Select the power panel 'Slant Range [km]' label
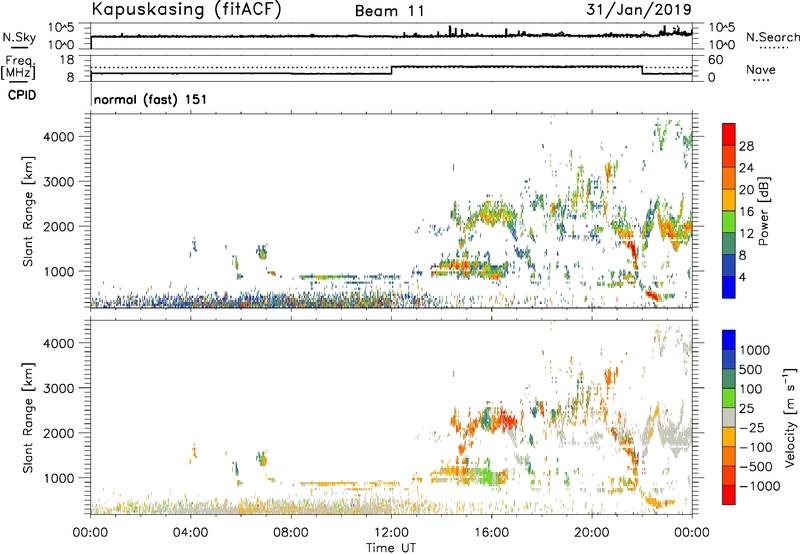 (x=29, y=211)
